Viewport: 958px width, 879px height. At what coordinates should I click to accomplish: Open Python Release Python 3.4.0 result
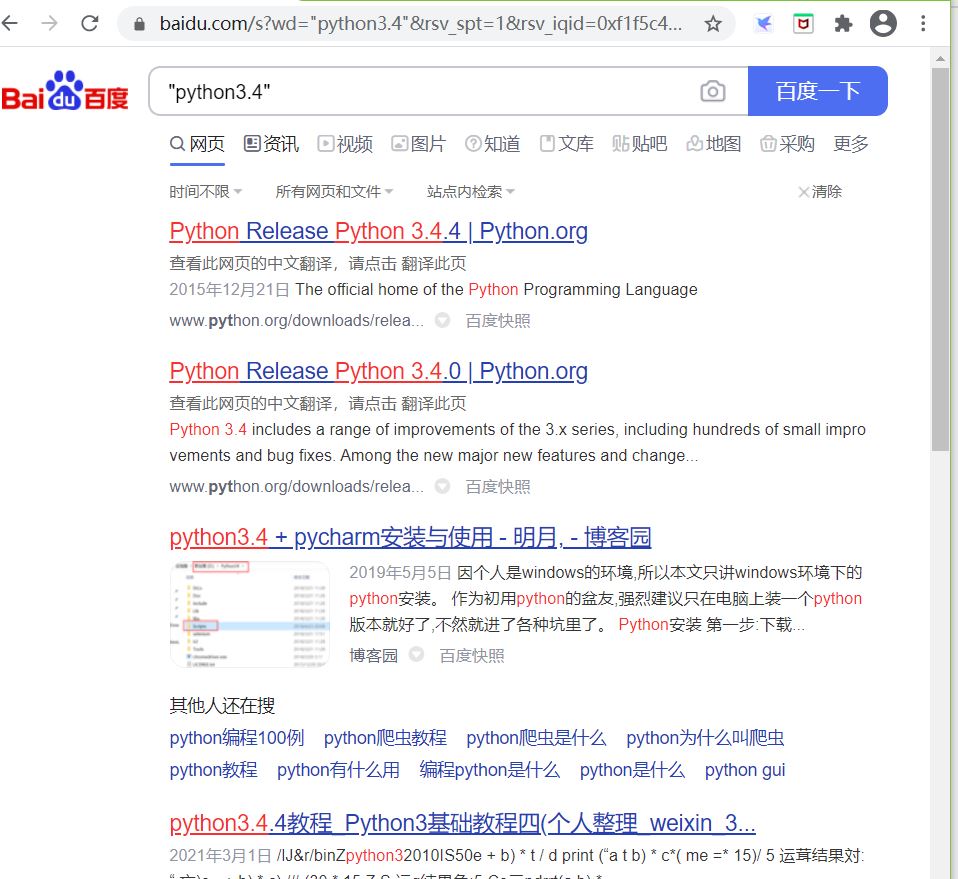[x=378, y=371]
